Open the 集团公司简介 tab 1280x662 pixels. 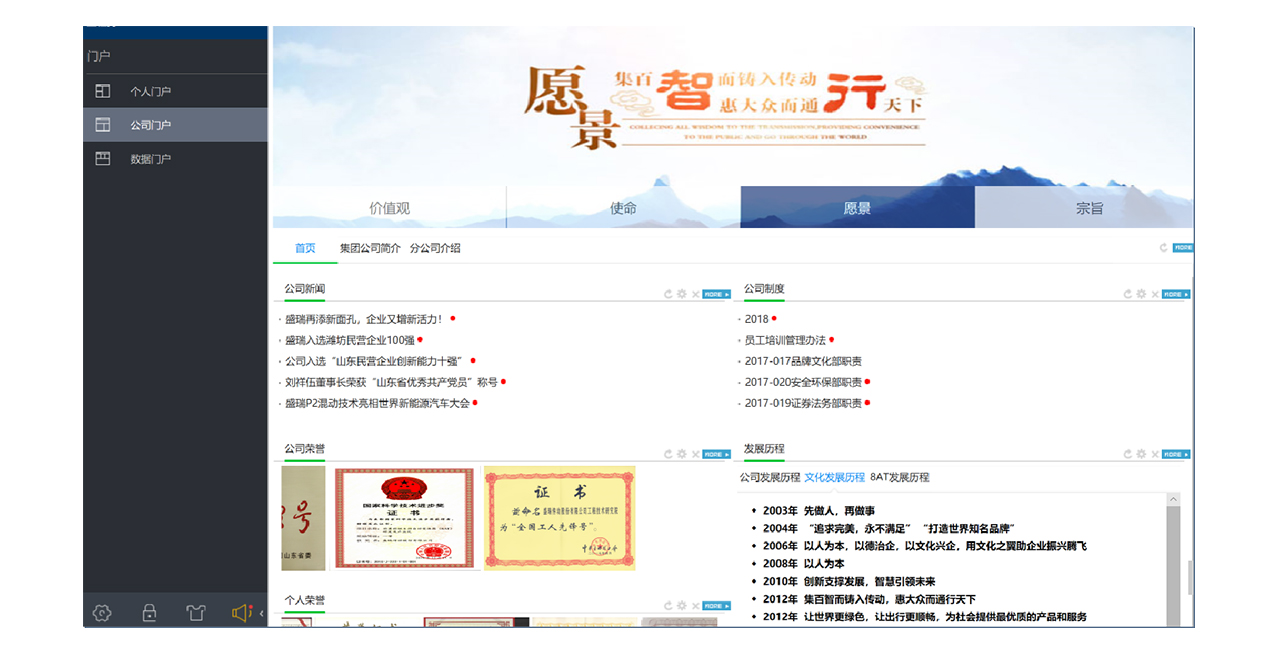pyautogui.click(x=370, y=248)
